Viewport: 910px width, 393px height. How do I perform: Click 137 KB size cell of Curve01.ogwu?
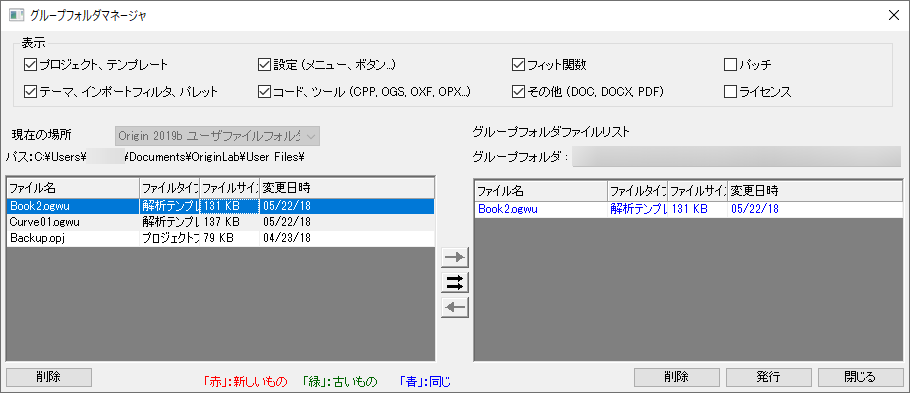click(x=230, y=222)
